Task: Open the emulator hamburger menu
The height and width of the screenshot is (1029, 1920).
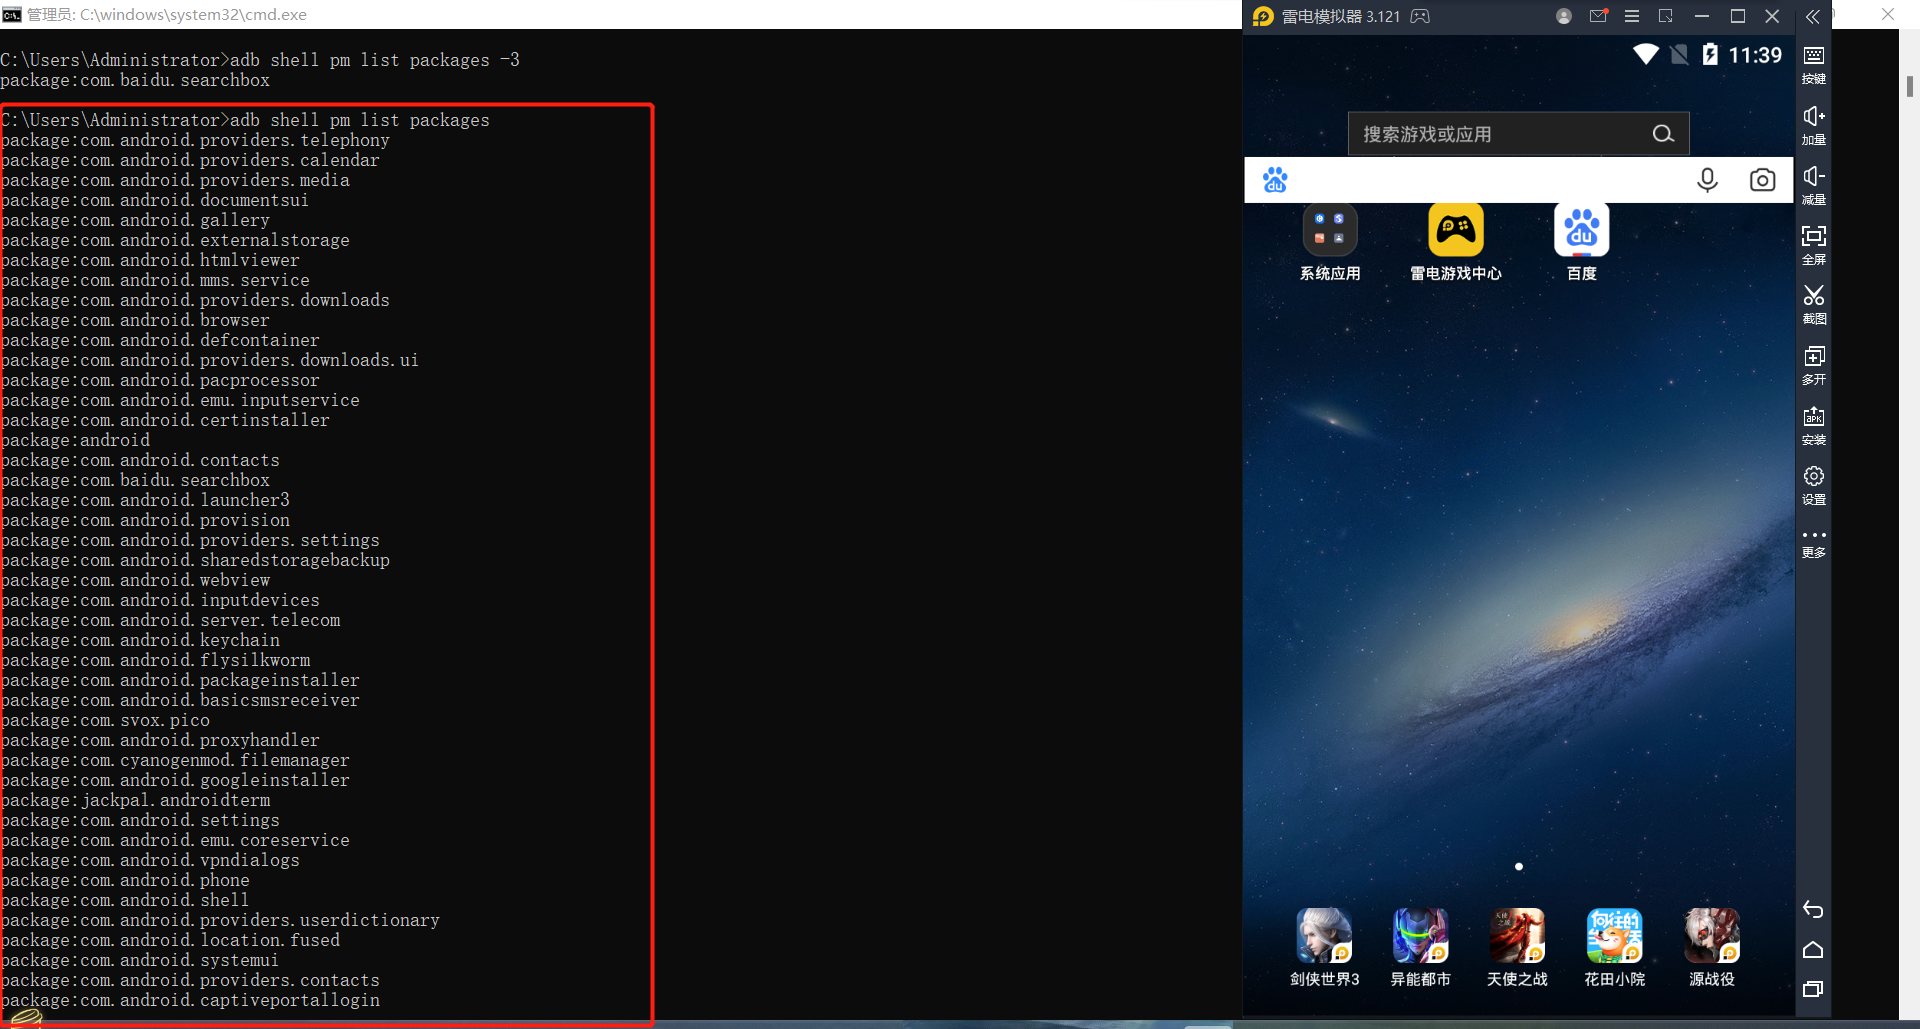Action: 1632,16
